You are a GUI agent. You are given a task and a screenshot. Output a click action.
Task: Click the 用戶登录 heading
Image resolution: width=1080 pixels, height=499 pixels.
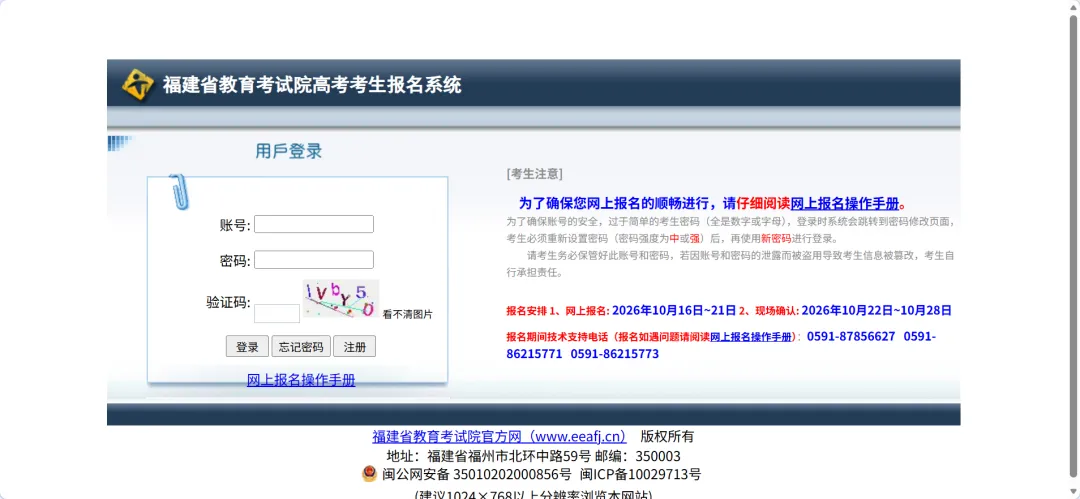[x=289, y=151]
